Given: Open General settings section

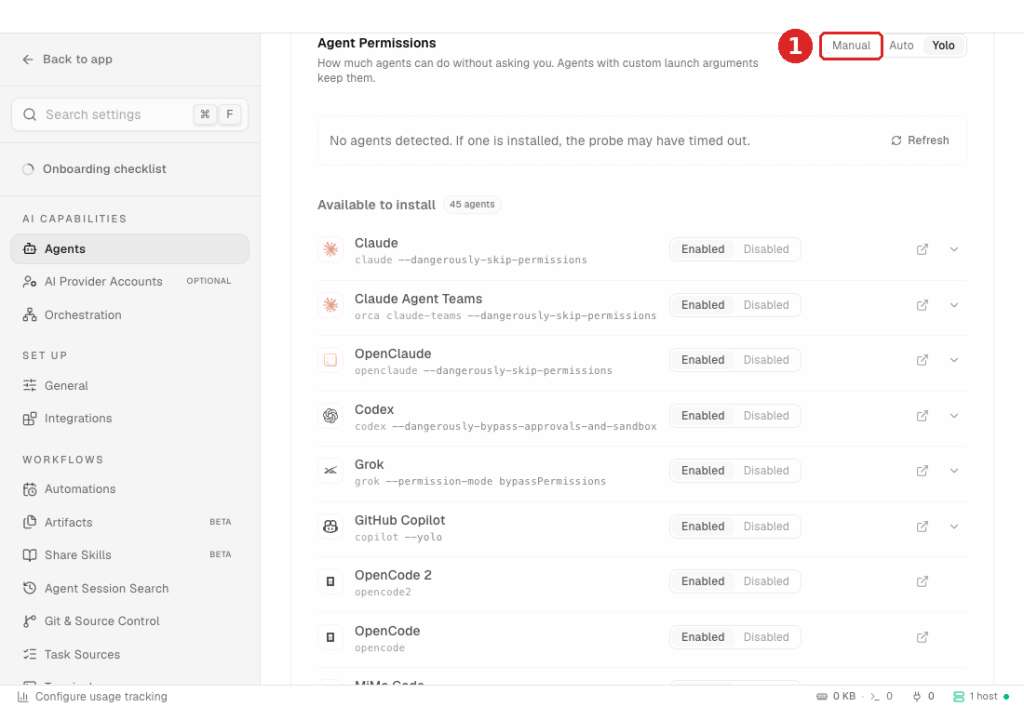Looking at the screenshot, I should [130, 385].
